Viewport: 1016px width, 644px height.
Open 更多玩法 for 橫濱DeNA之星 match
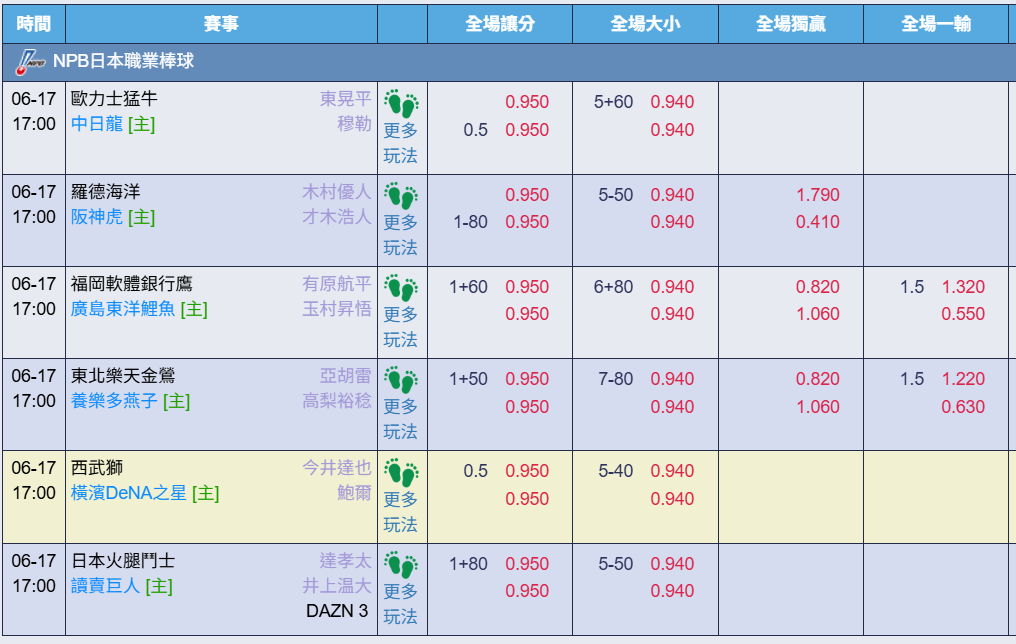point(400,511)
